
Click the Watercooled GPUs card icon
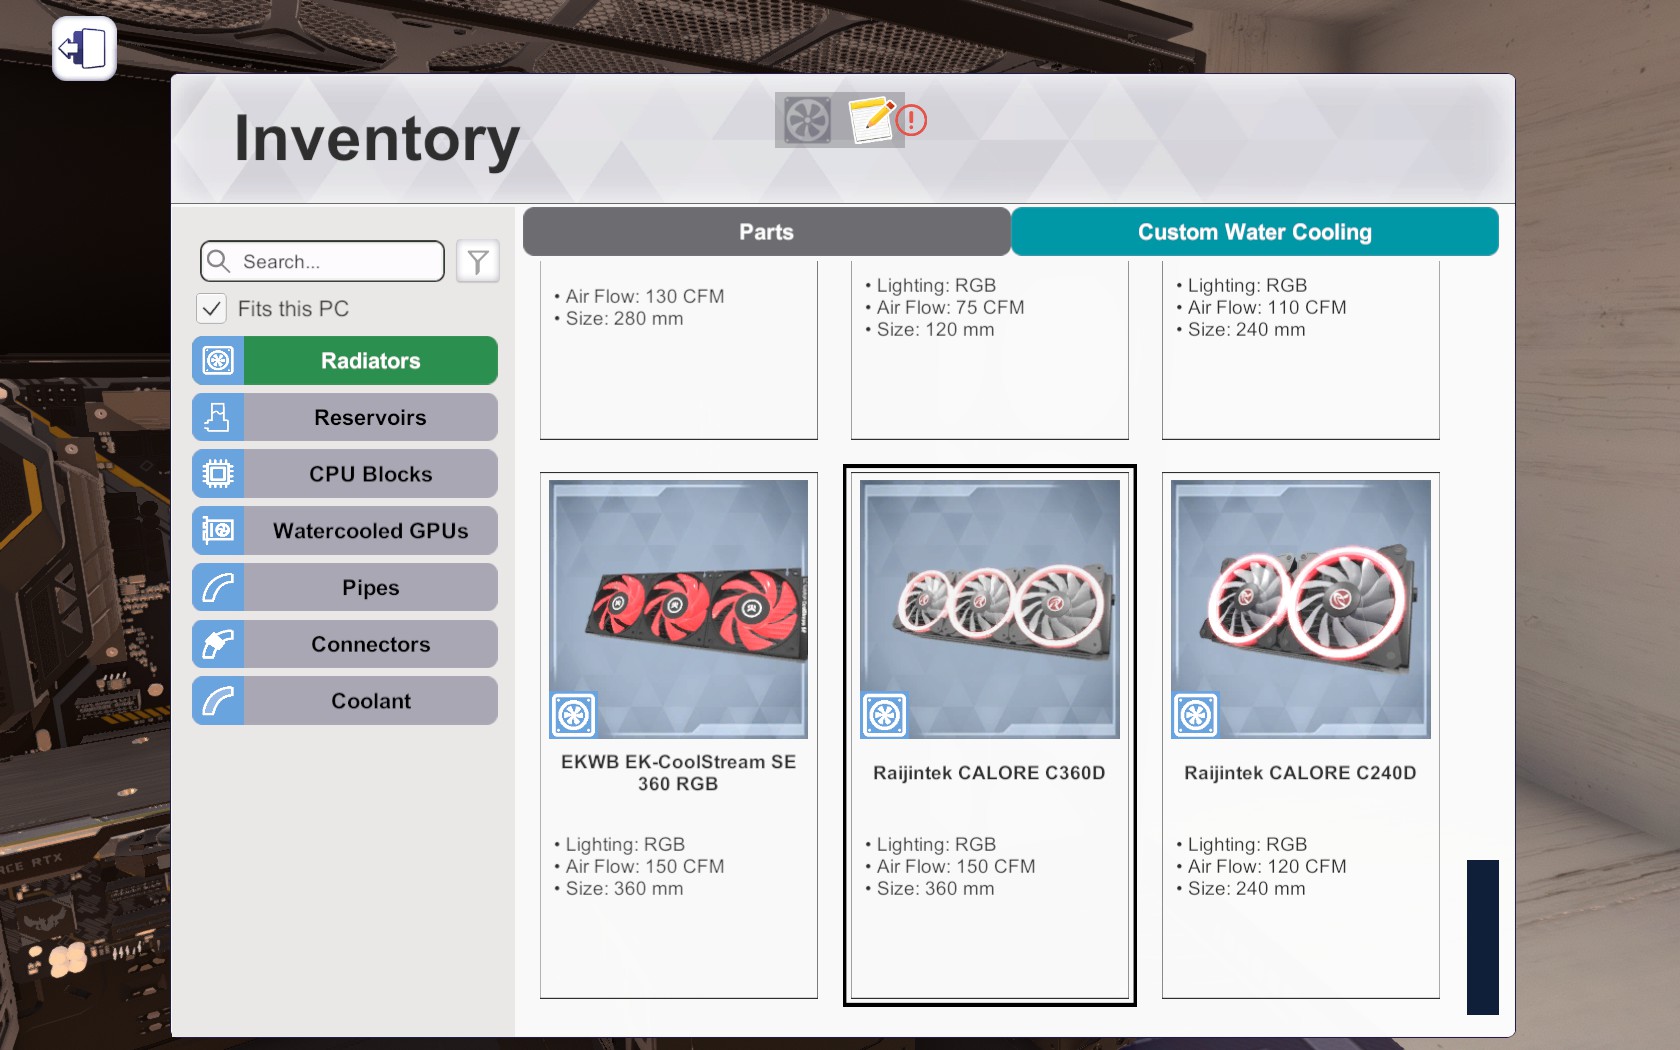pos(218,531)
